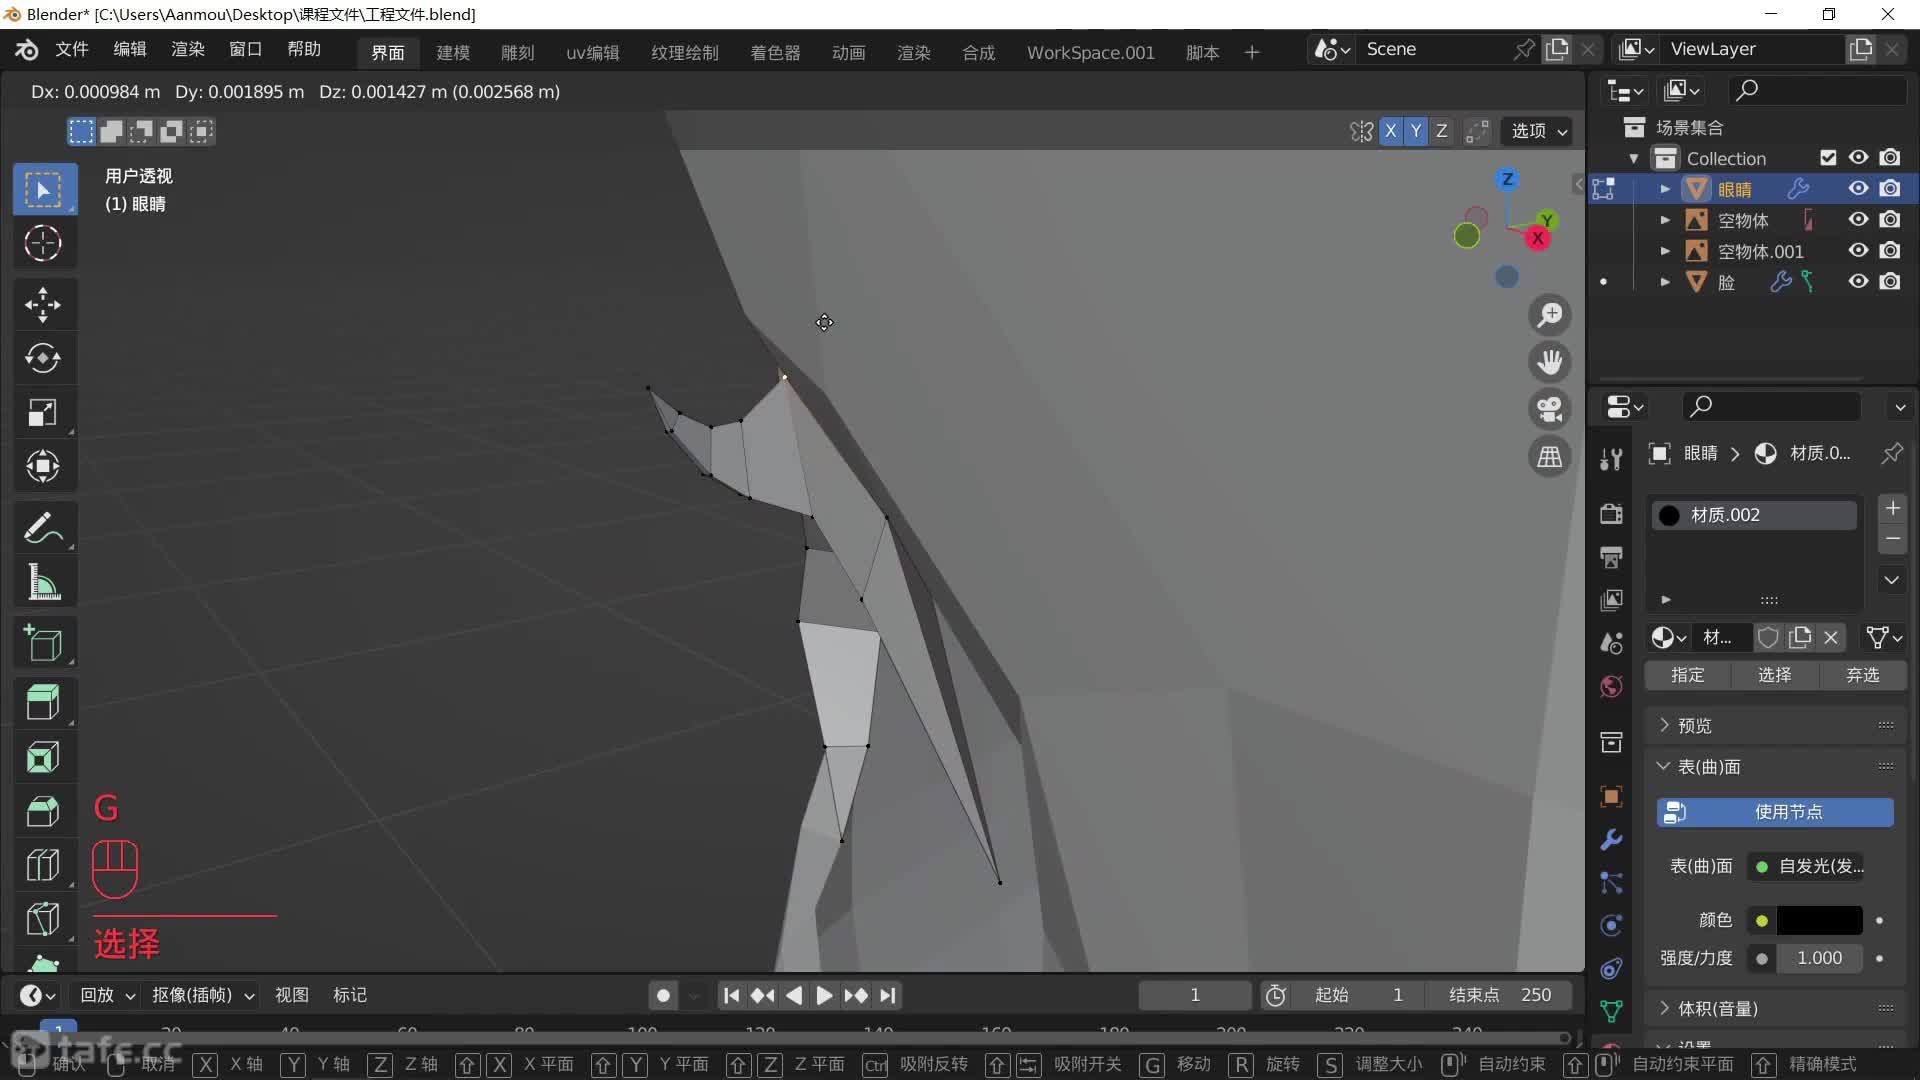Image resolution: width=1920 pixels, height=1080 pixels.
Task: Open the Object Data properties tab
Action: [1611, 1011]
